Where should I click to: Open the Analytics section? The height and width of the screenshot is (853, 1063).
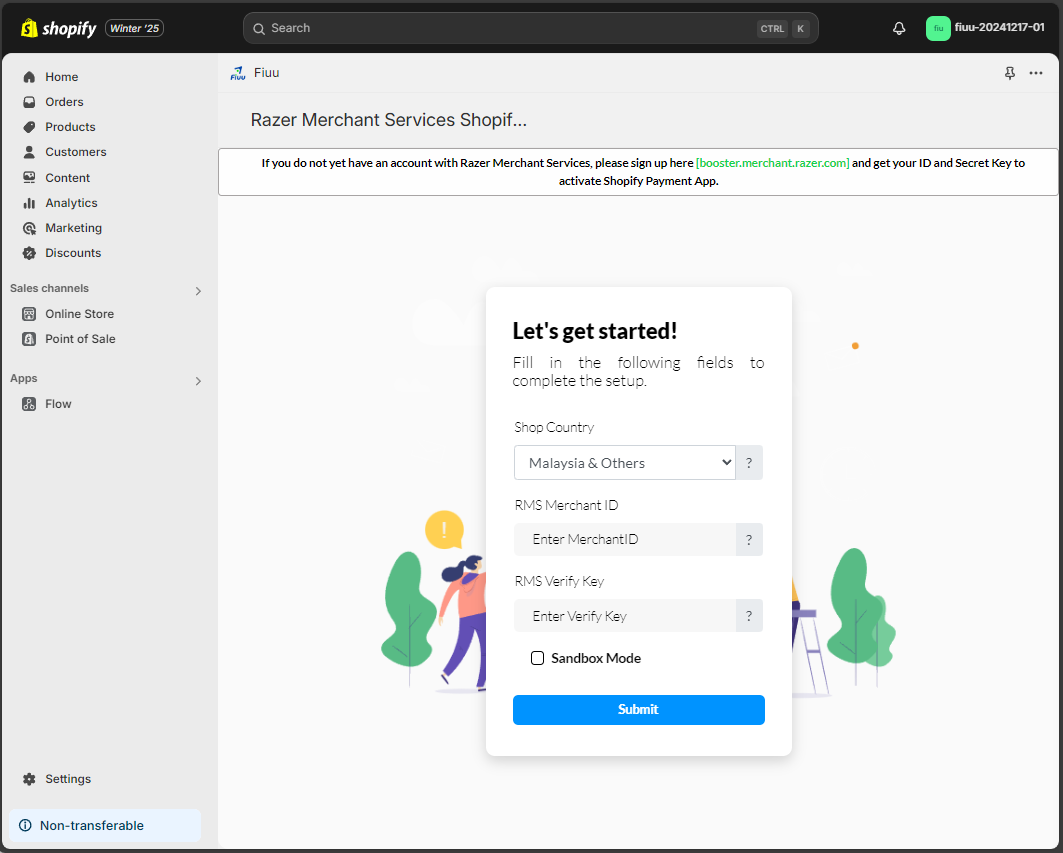tap(71, 203)
